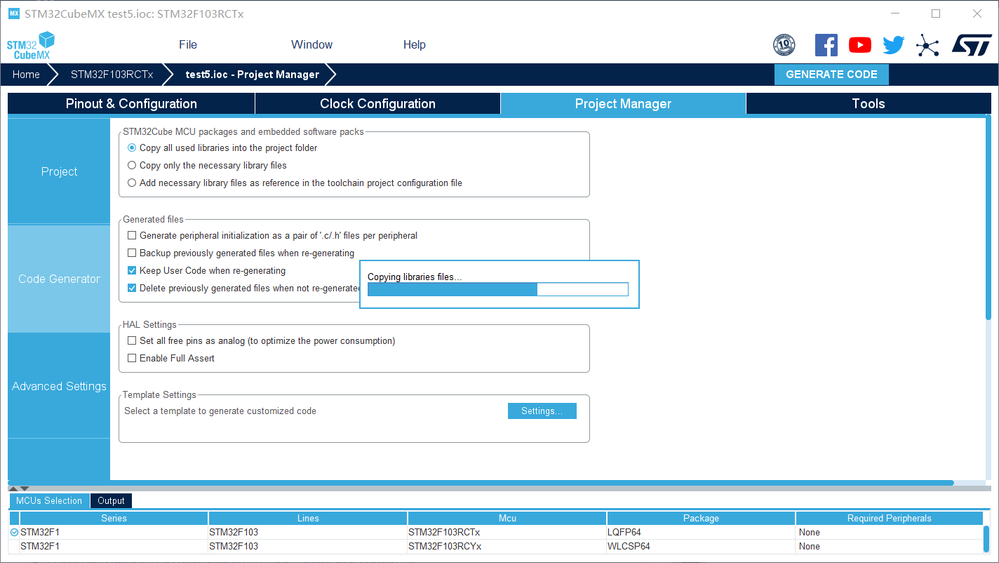
Task: Click the WLCSP64 package cell
Action: 701,546
